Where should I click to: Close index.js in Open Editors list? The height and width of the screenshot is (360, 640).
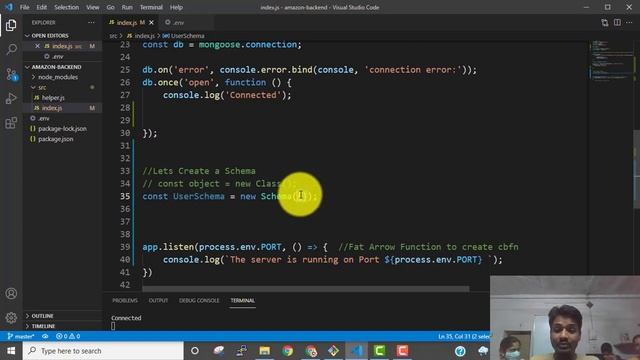tap(38, 46)
